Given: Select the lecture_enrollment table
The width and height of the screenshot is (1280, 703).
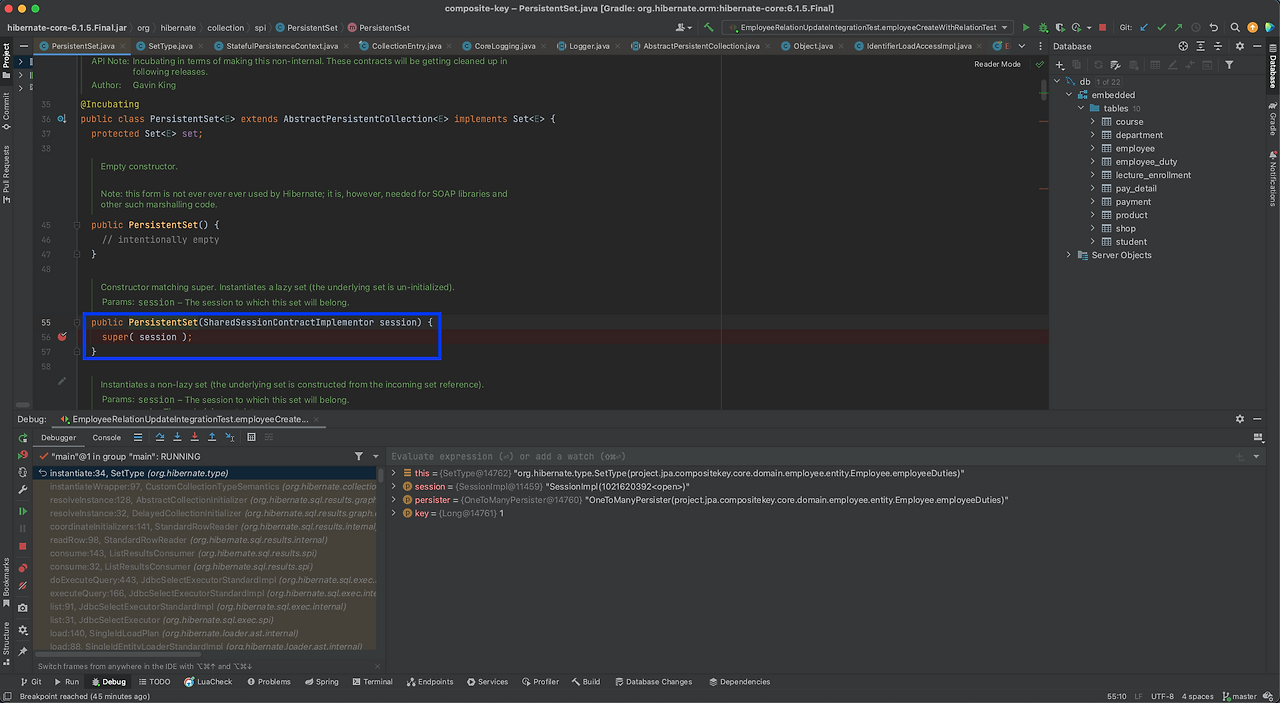Looking at the screenshot, I should [x=1153, y=175].
